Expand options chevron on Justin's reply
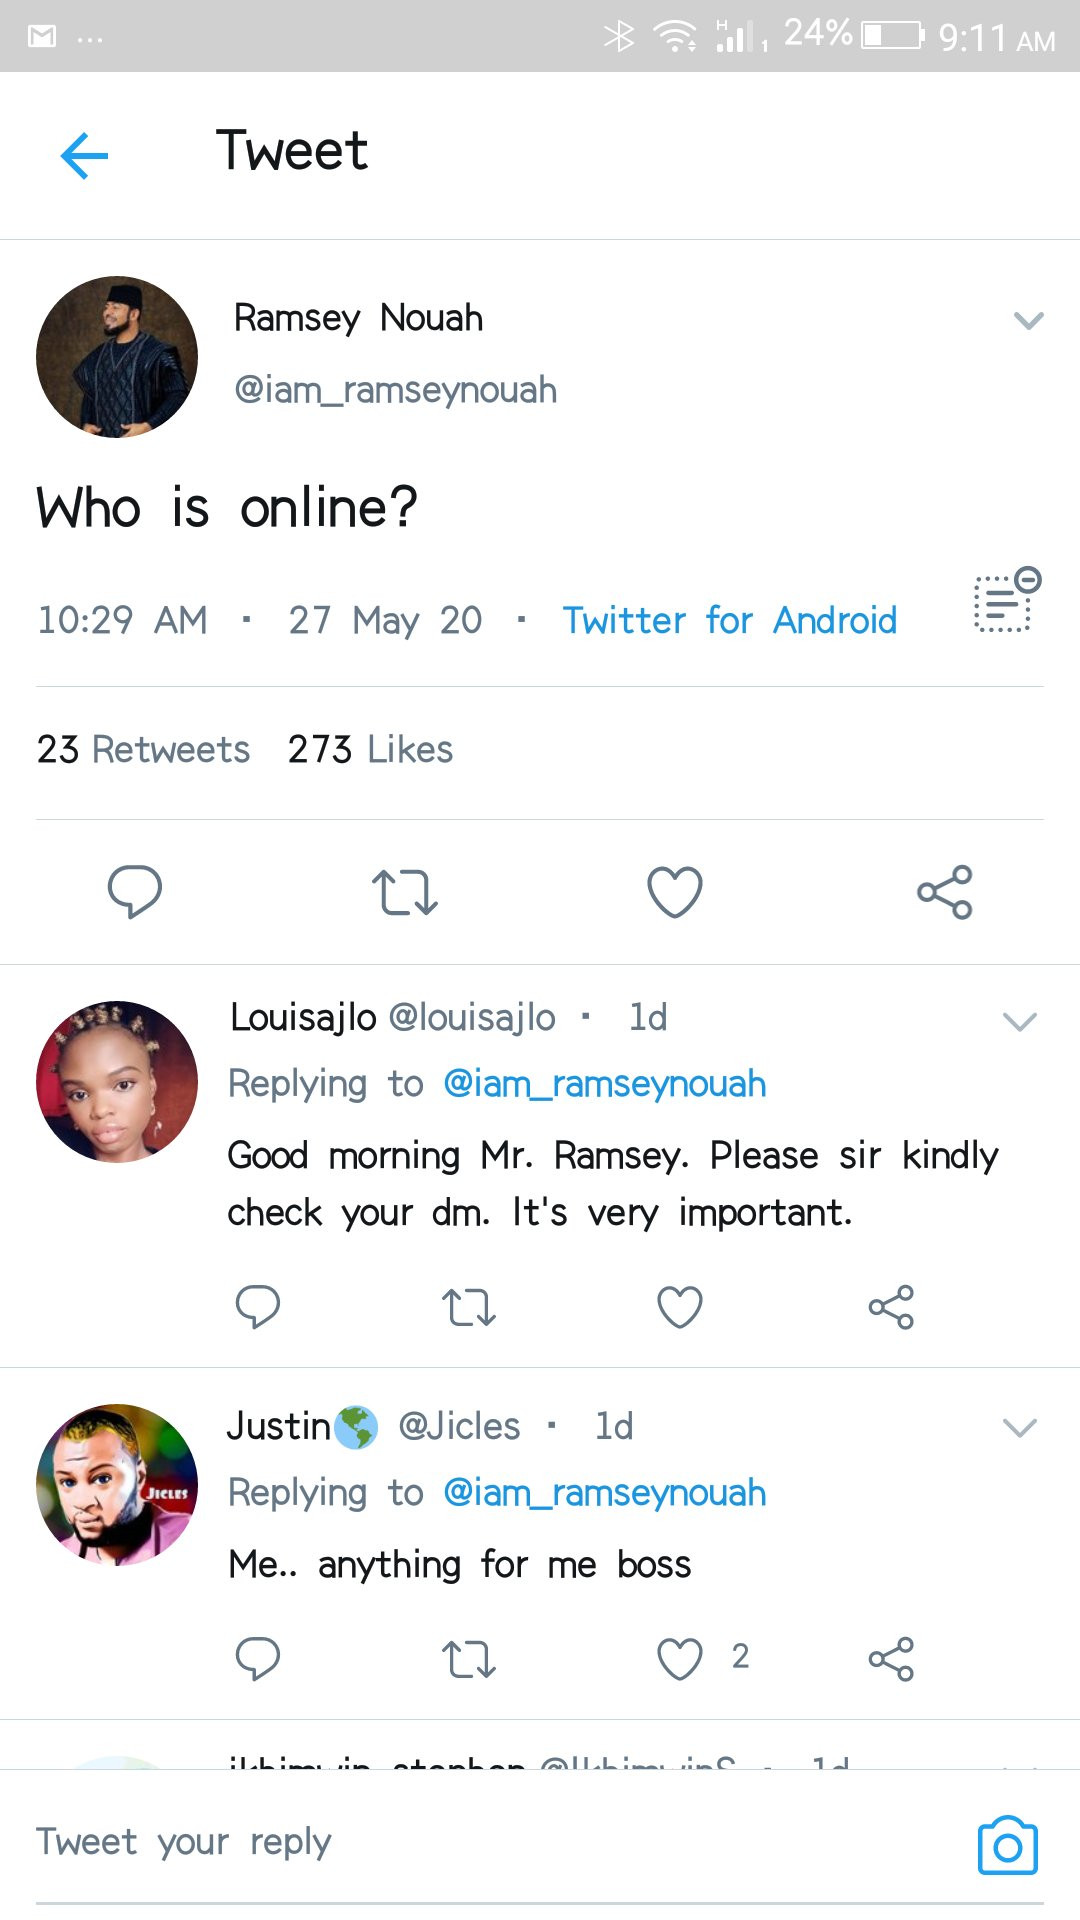This screenshot has height=1920, width=1080. click(1020, 1428)
